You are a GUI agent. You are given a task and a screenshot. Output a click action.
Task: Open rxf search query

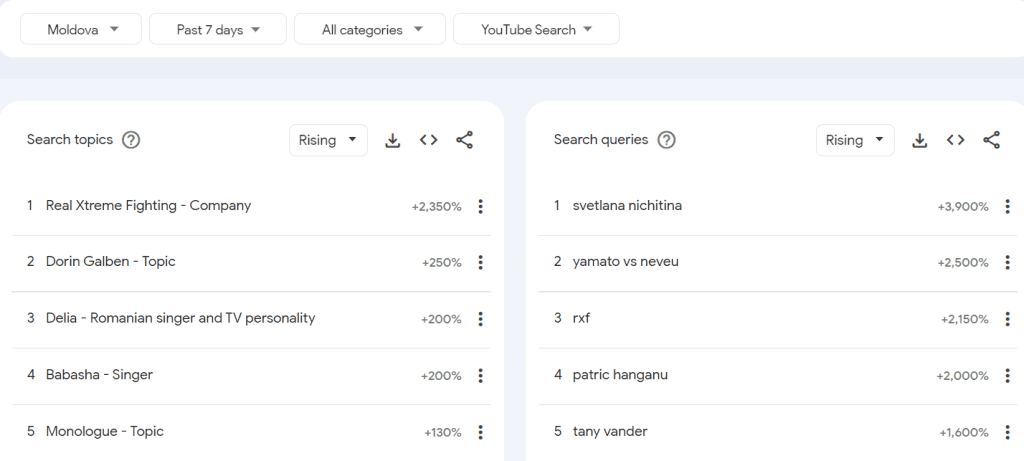581,319
